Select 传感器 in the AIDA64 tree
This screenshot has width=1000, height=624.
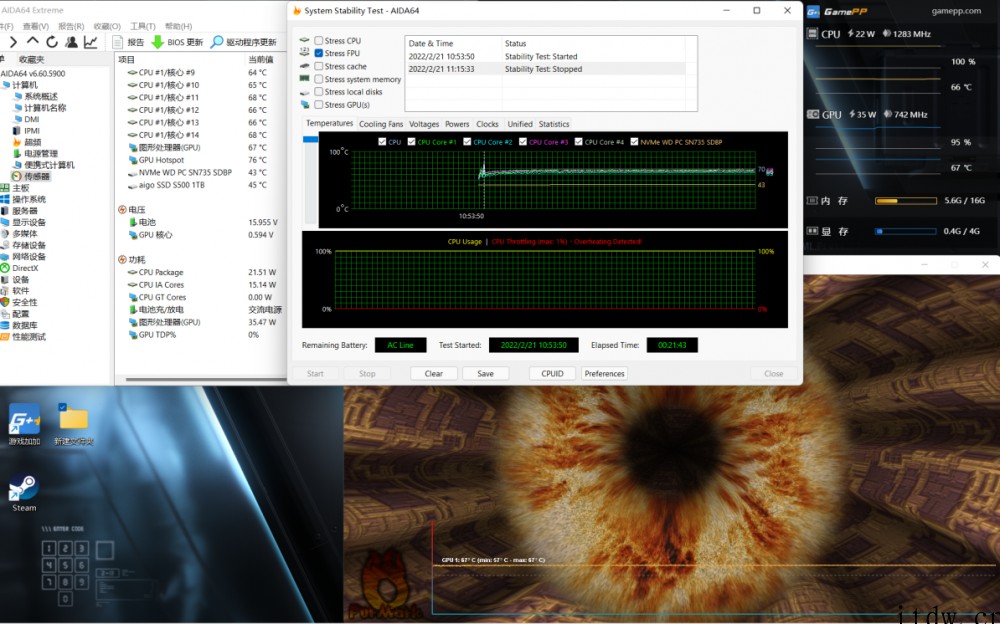tap(37, 176)
